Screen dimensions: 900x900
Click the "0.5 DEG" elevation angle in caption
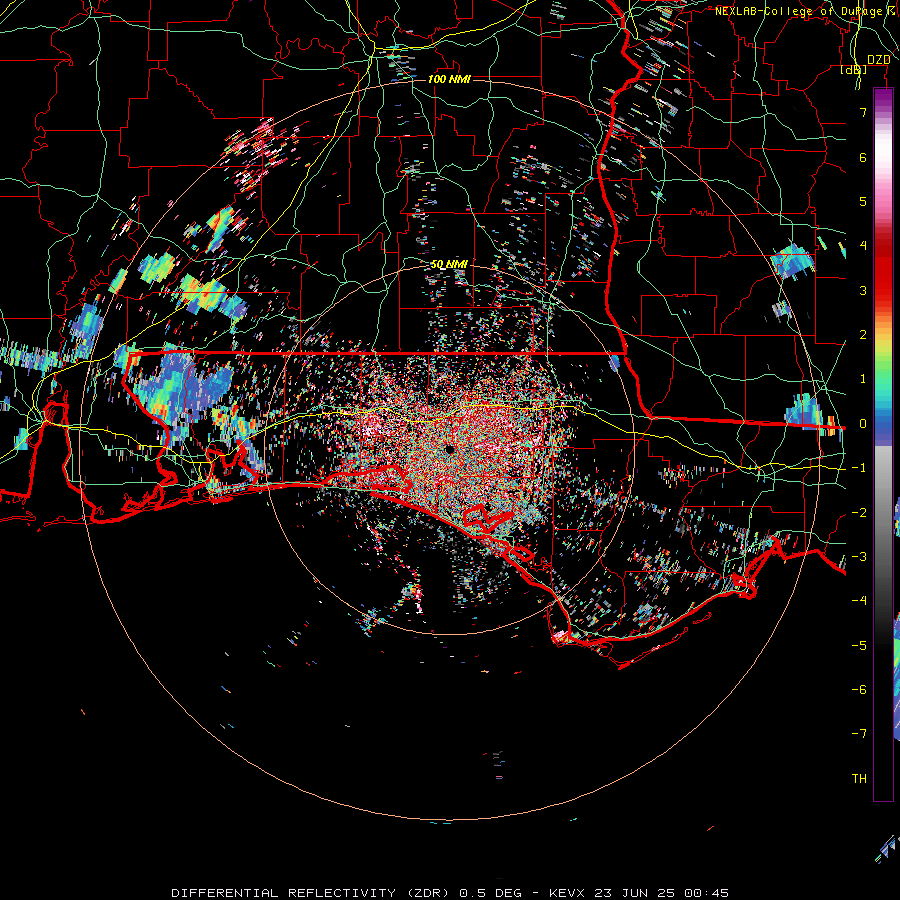[490, 893]
